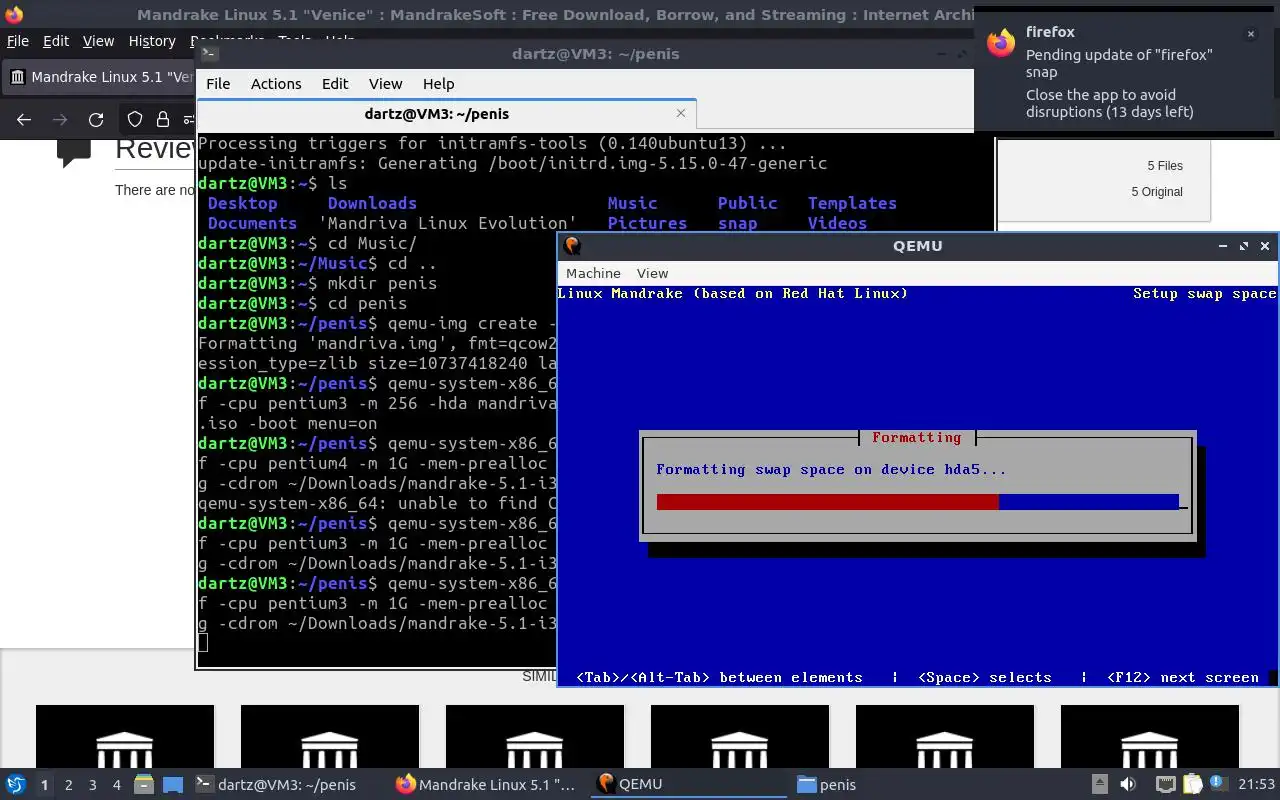Screen dimensions: 1280x800
Task: Open Firefox's Edit menu
Action: [56, 41]
